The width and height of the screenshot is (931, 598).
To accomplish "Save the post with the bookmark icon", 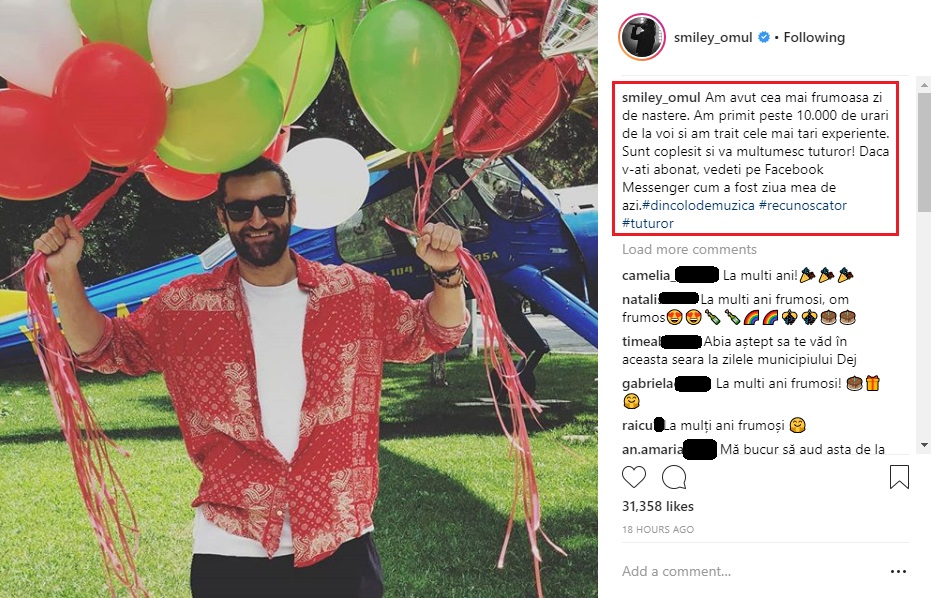I will [899, 476].
